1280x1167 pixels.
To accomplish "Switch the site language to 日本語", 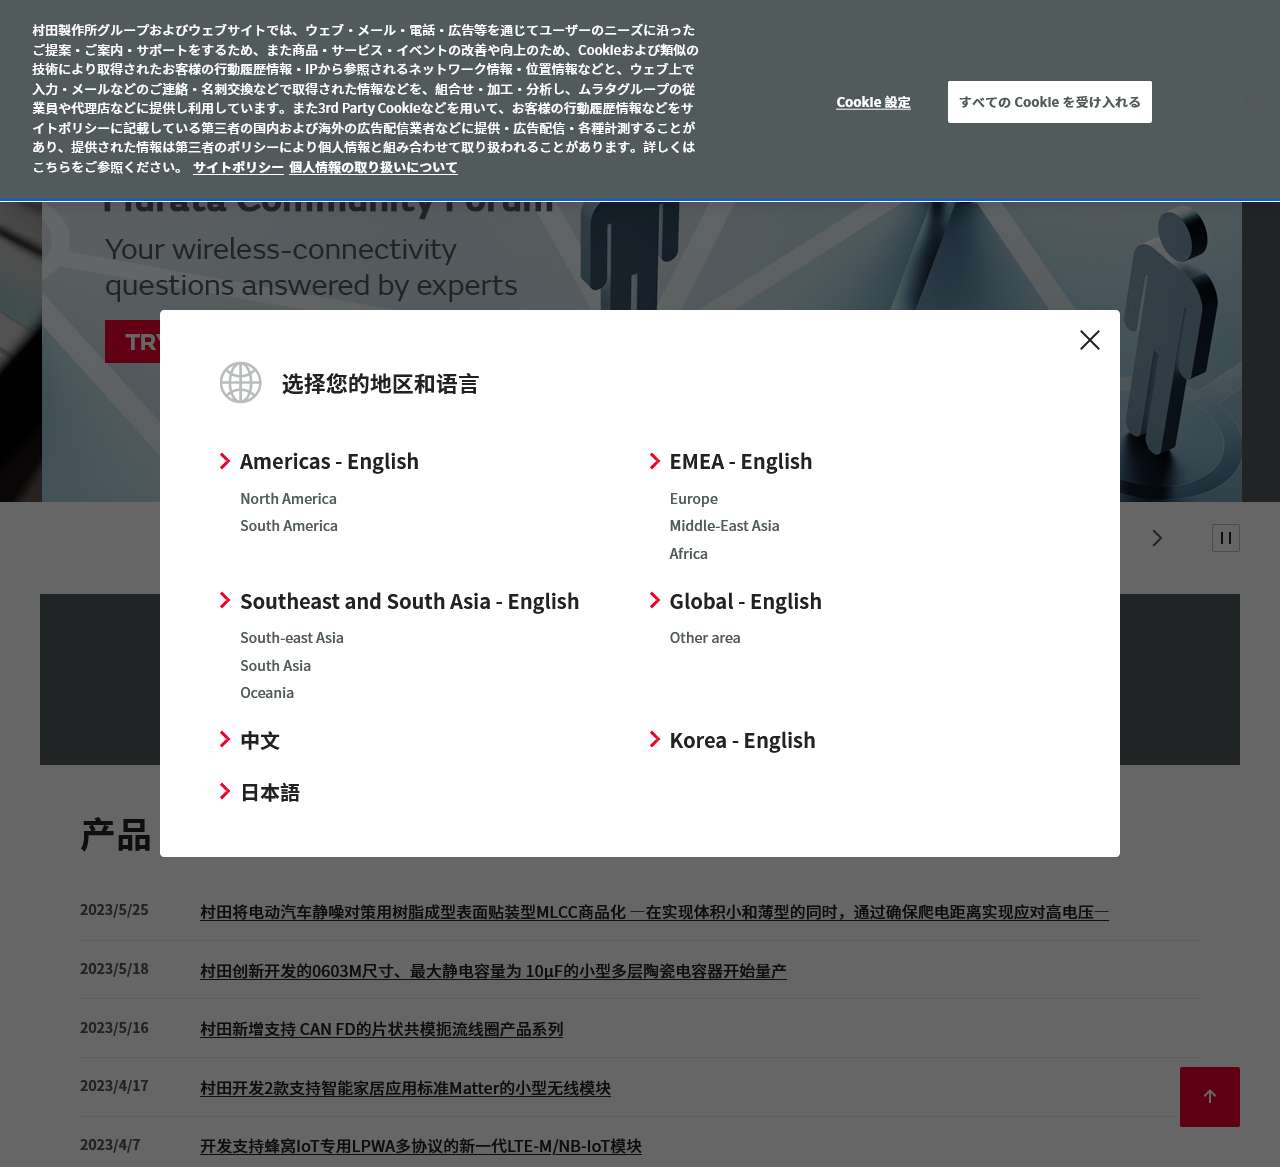I will (270, 792).
